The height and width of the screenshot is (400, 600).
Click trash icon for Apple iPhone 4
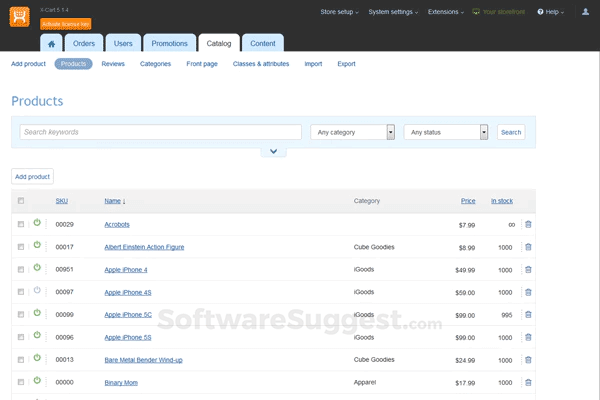(528, 269)
